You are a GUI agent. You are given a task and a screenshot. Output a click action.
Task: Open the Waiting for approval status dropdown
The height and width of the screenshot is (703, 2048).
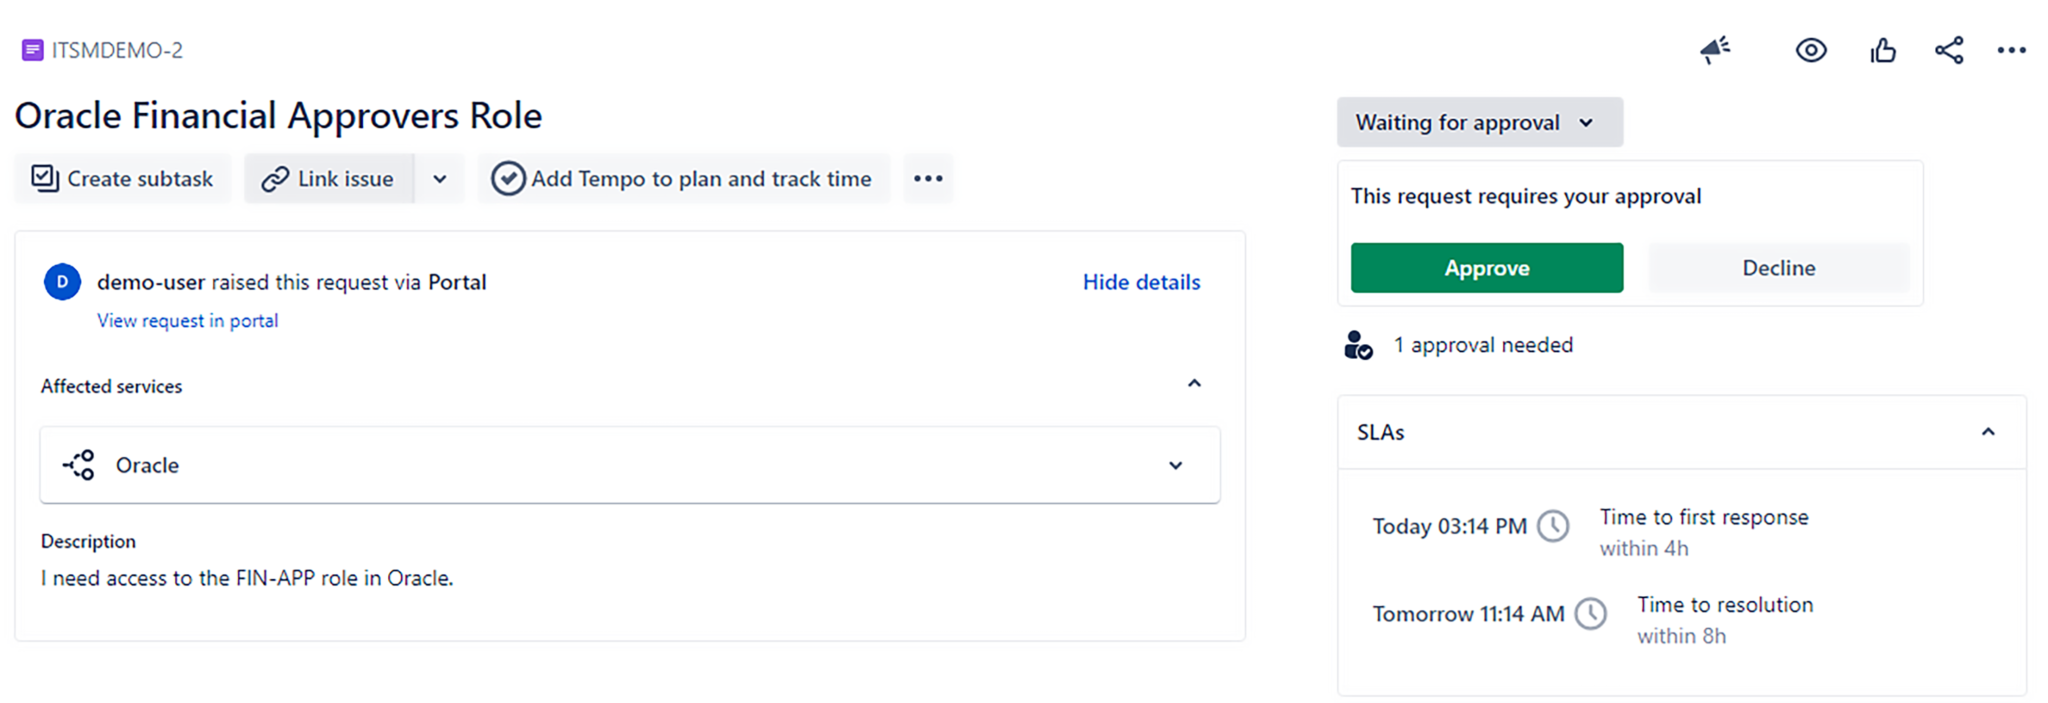click(x=1478, y=122)
